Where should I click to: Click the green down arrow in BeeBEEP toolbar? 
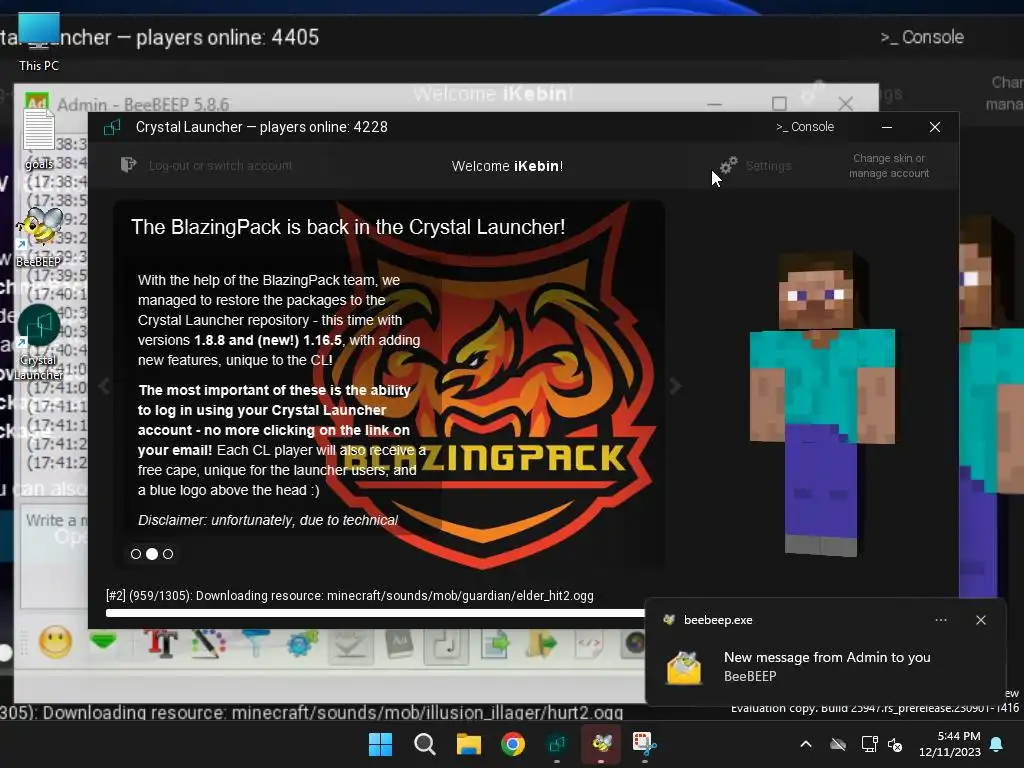pyautogui.click(x=103, y=641)
